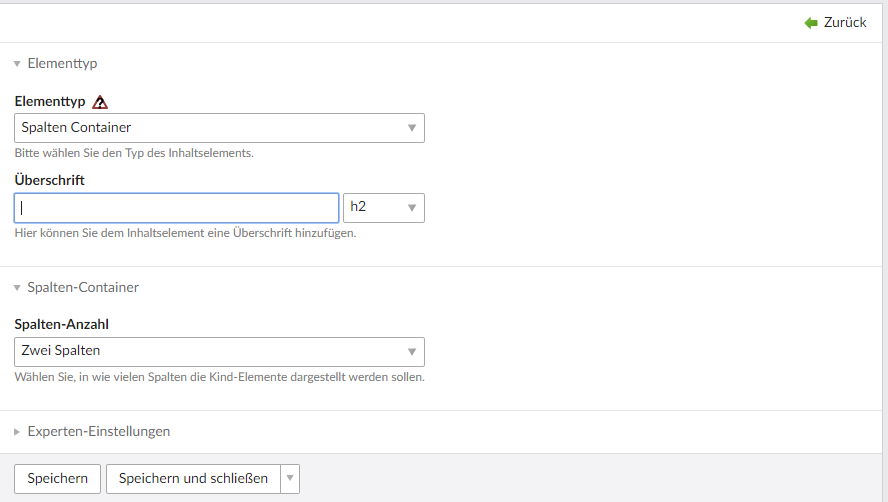Click the Elementtyp section header text

click(x=62, y=64)
